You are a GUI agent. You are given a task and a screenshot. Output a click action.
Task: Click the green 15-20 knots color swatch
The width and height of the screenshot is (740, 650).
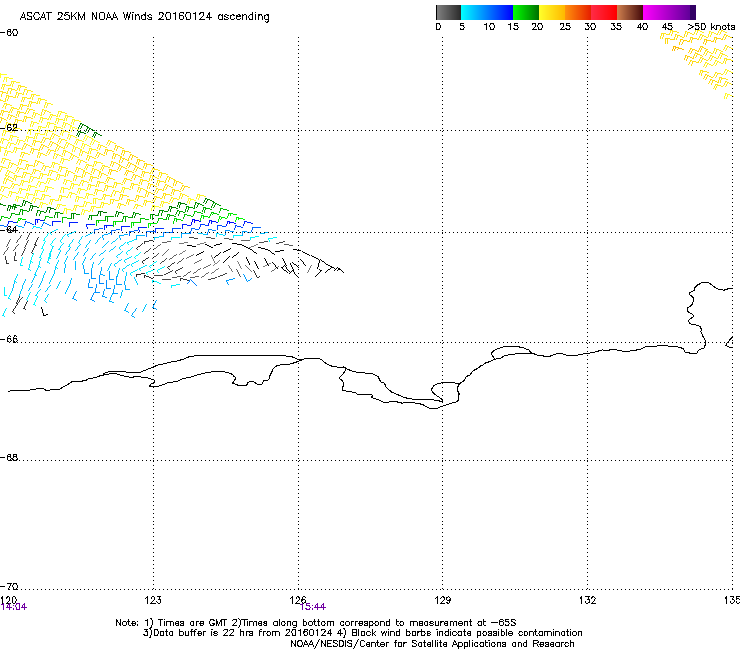point(526,12)
